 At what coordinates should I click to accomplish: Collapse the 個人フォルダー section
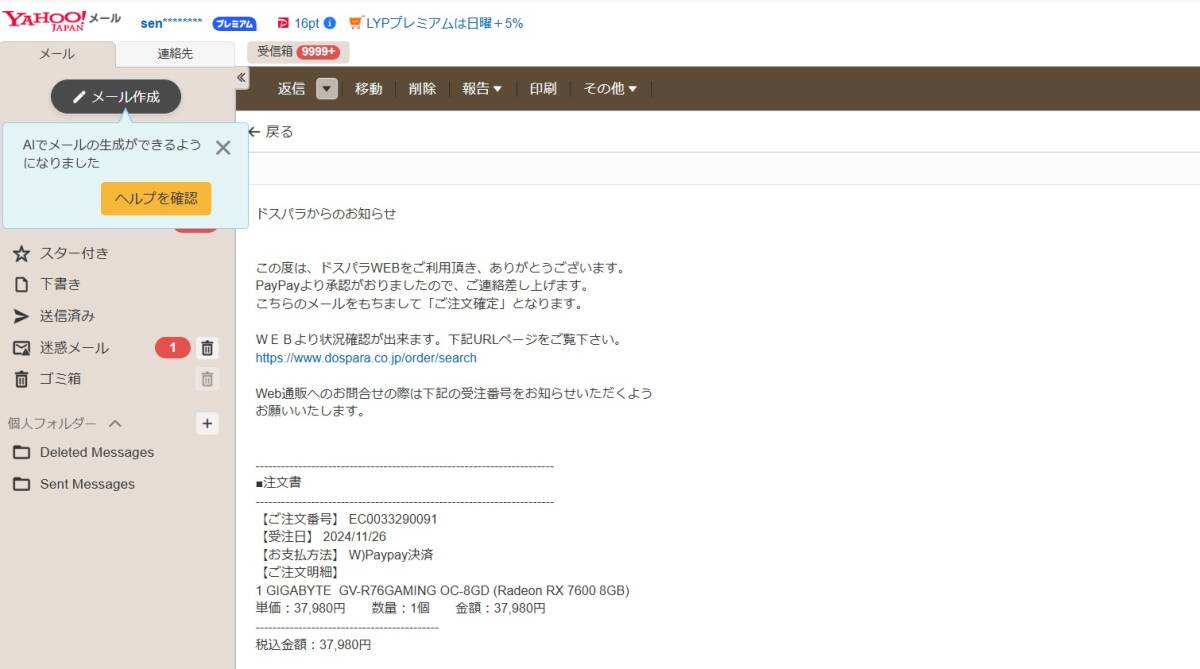(115, 423)
